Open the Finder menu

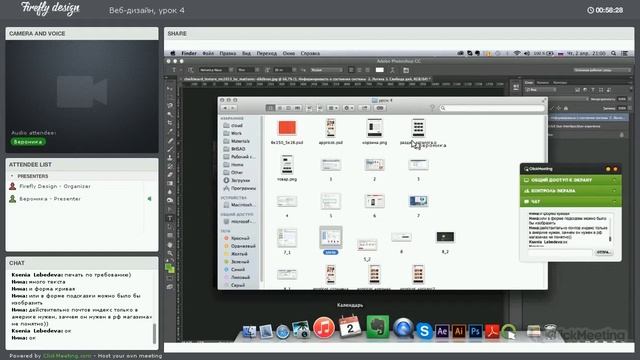tap(189, 53)
